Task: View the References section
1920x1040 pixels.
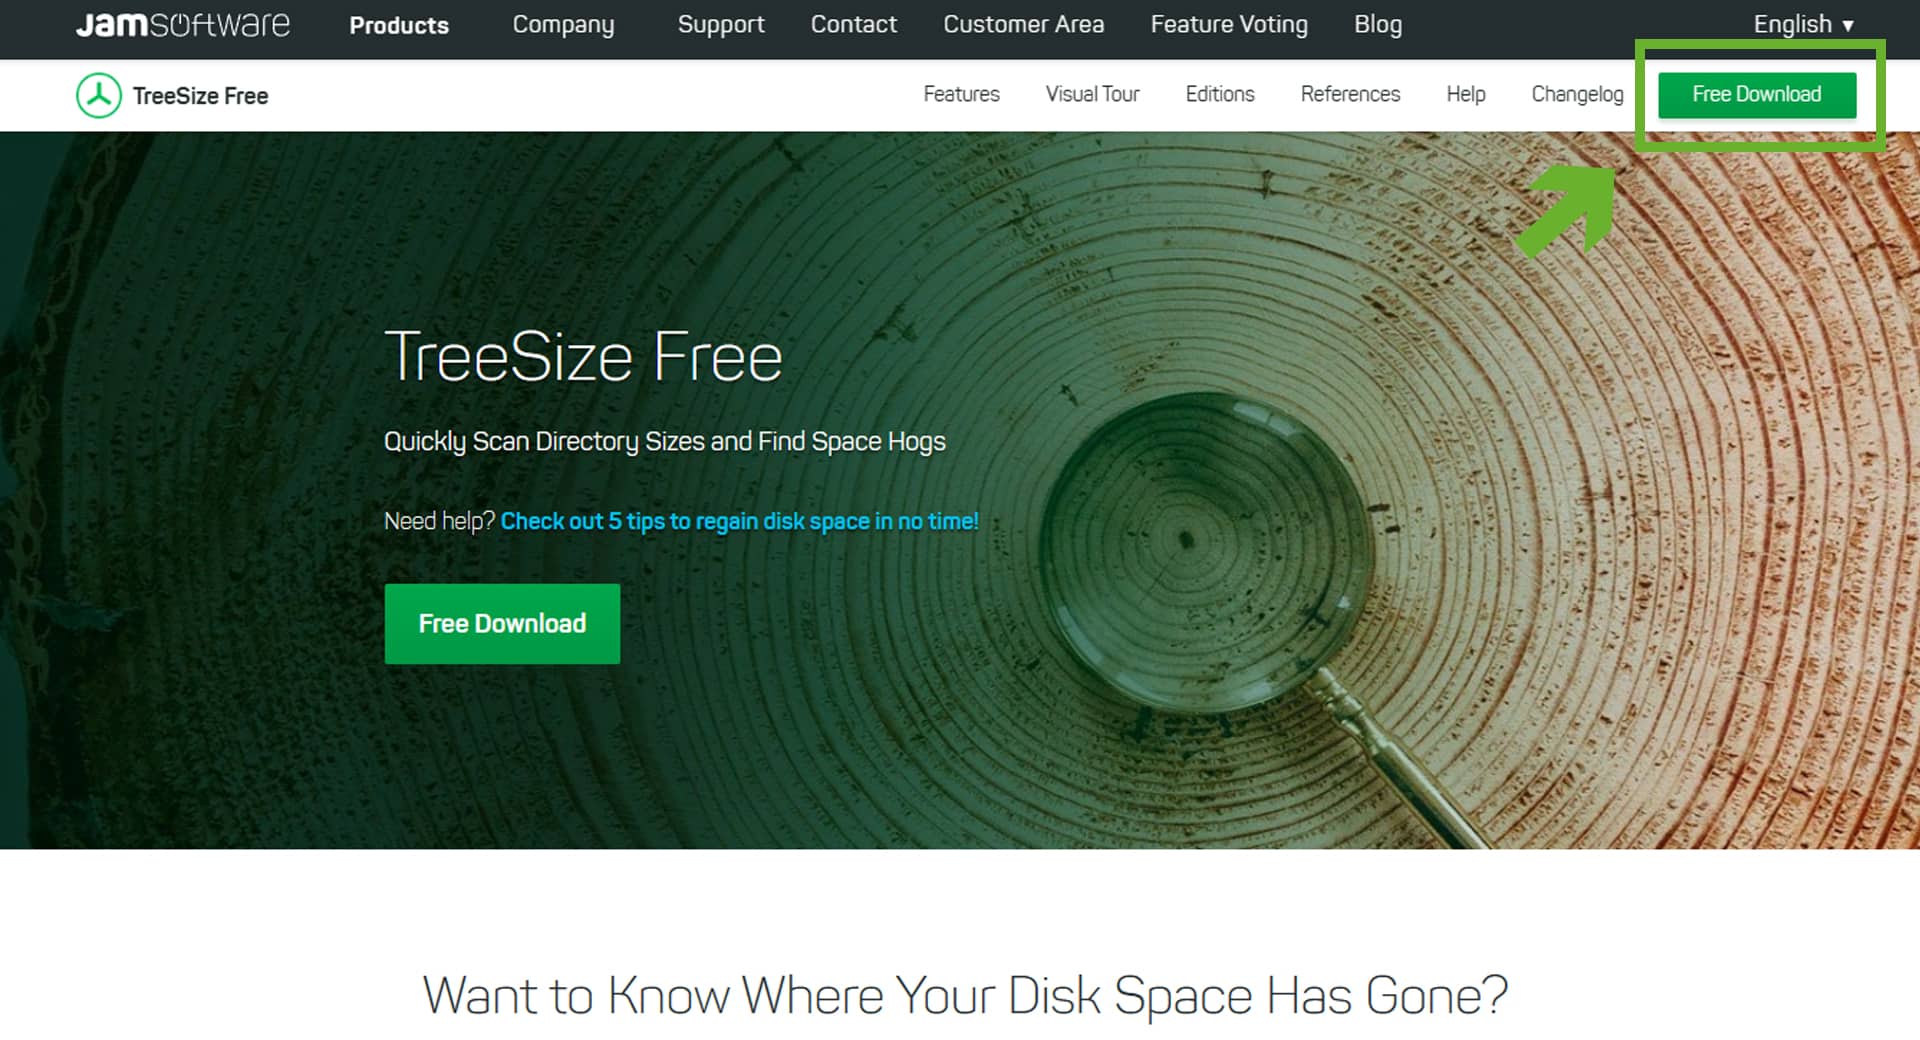Action: point(1350,94)
